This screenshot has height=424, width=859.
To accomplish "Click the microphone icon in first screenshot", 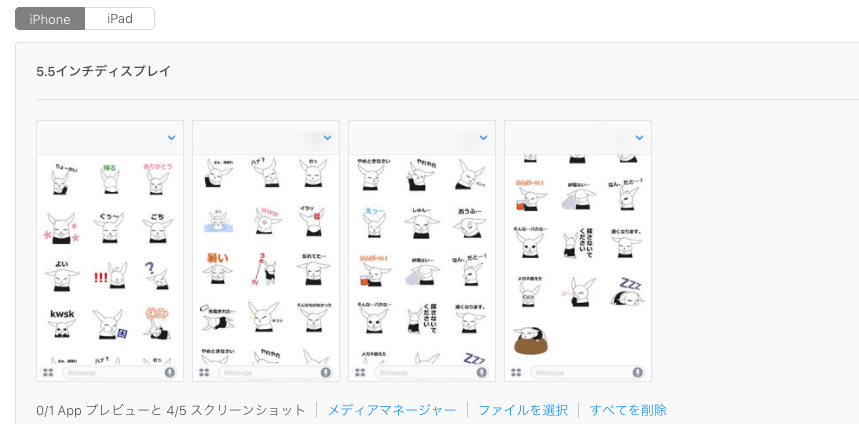I will point(170,373).
